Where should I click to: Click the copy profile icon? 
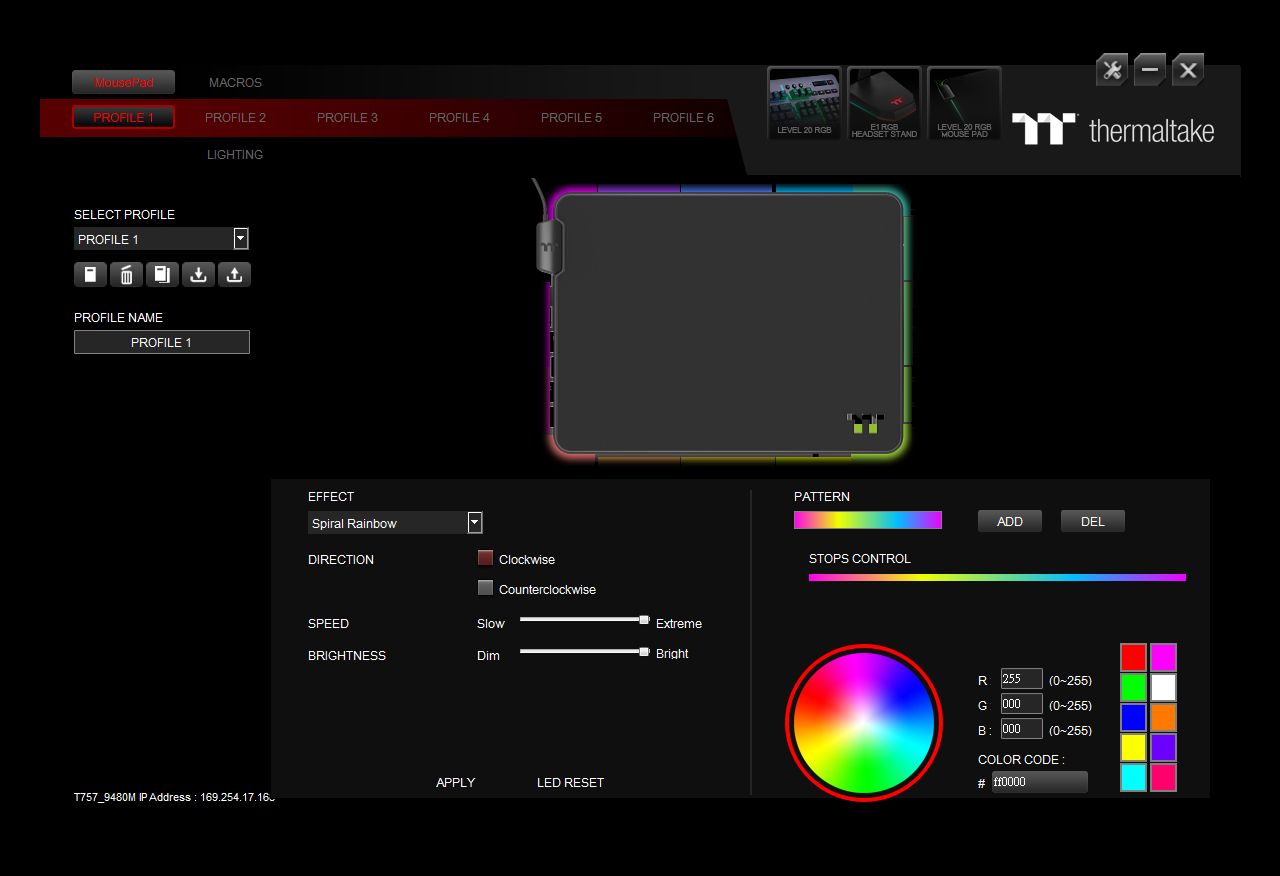[162, 275]
